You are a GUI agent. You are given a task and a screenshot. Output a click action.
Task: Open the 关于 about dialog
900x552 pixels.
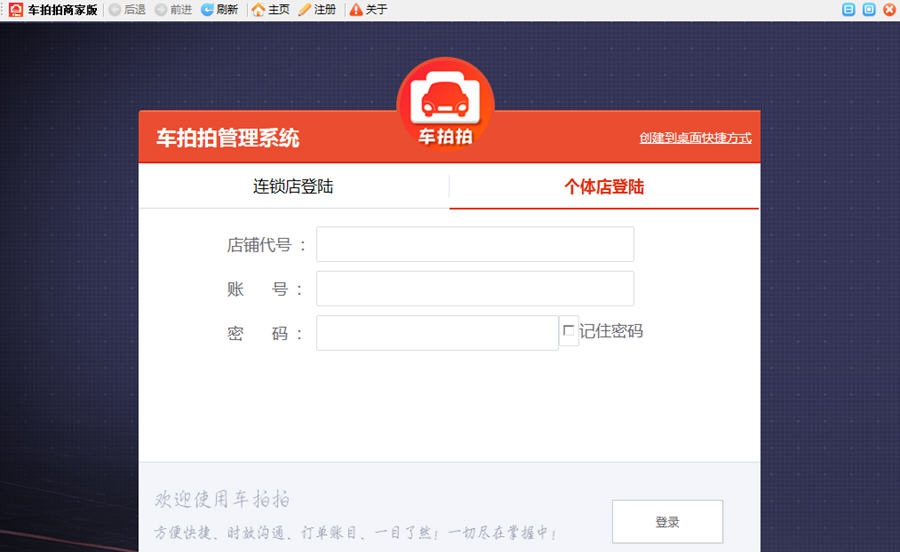coord(369,9)
